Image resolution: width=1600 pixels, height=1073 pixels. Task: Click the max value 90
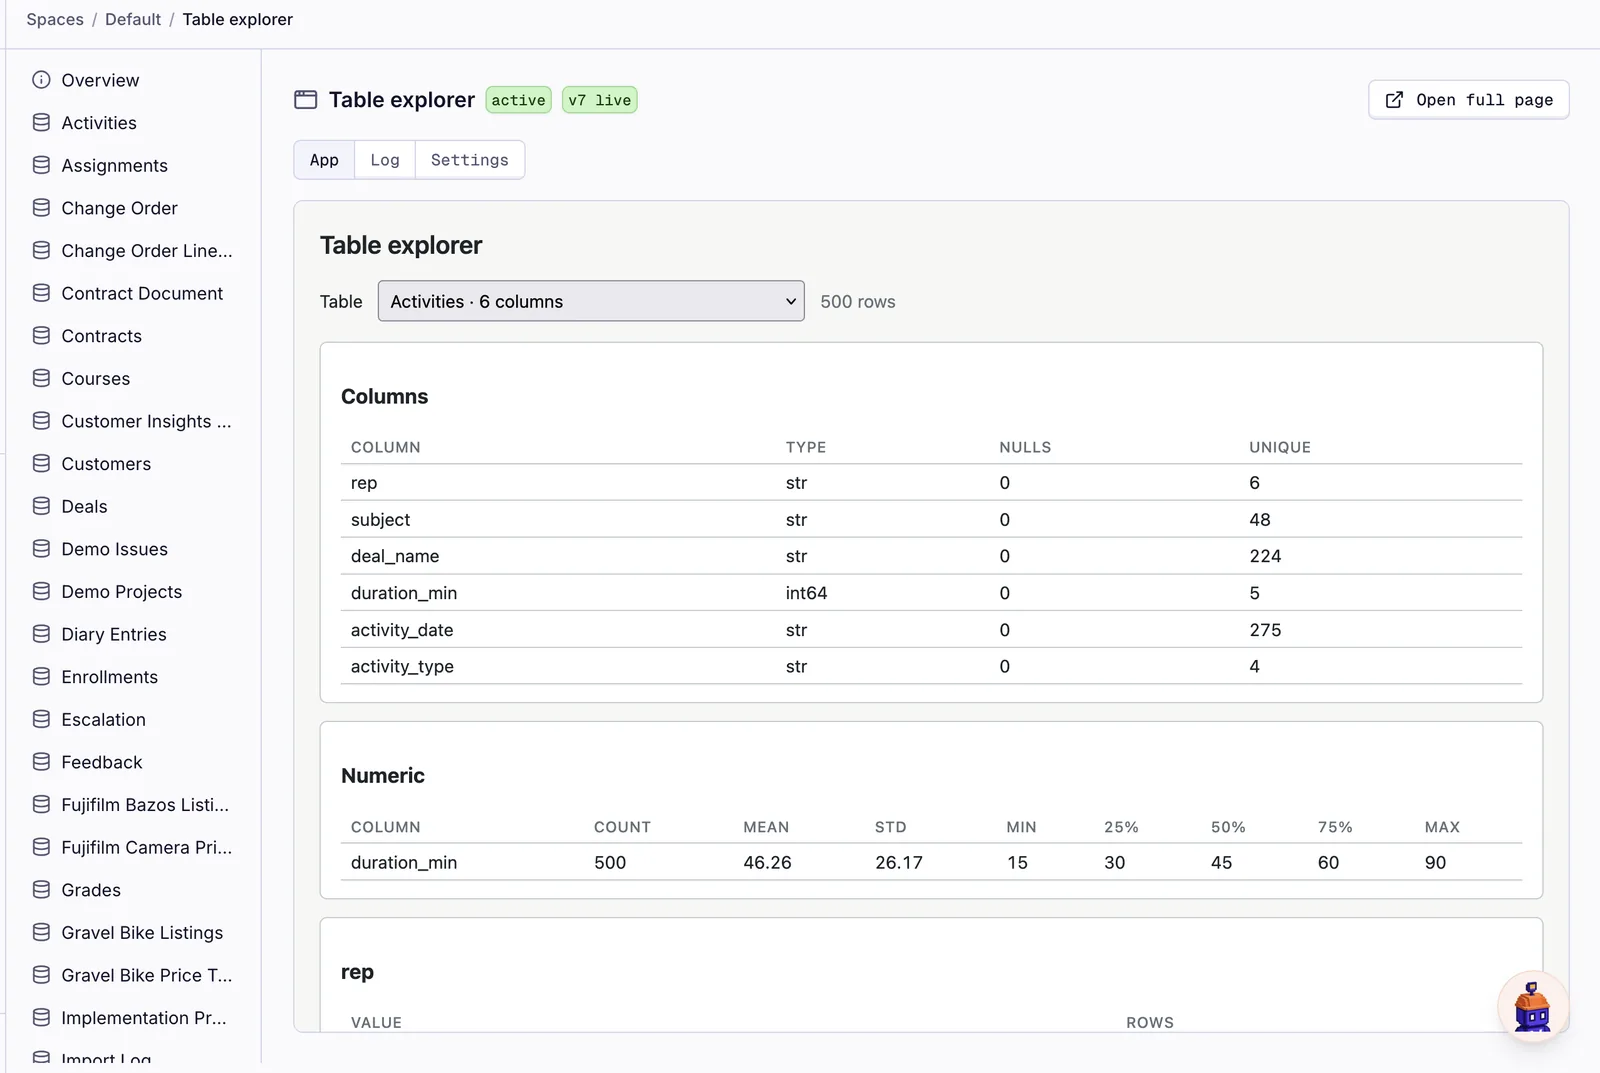(1435, 862)
